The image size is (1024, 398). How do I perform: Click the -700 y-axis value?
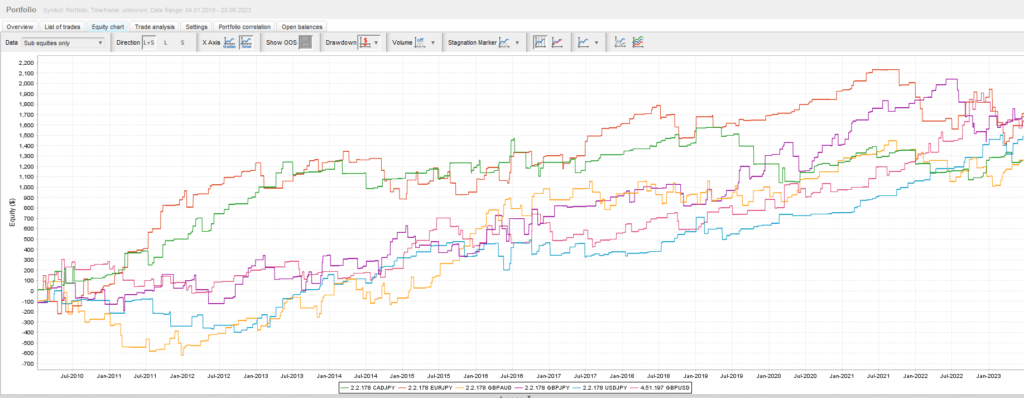tap(27, 363)
